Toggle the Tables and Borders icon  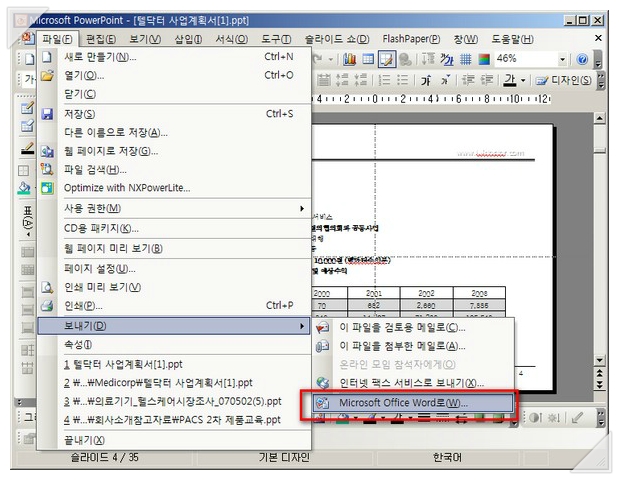click(x=387, y=59)
